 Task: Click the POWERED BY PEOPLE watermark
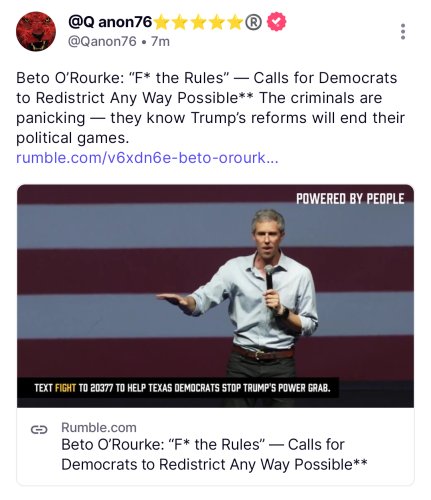tap(350, 199)
